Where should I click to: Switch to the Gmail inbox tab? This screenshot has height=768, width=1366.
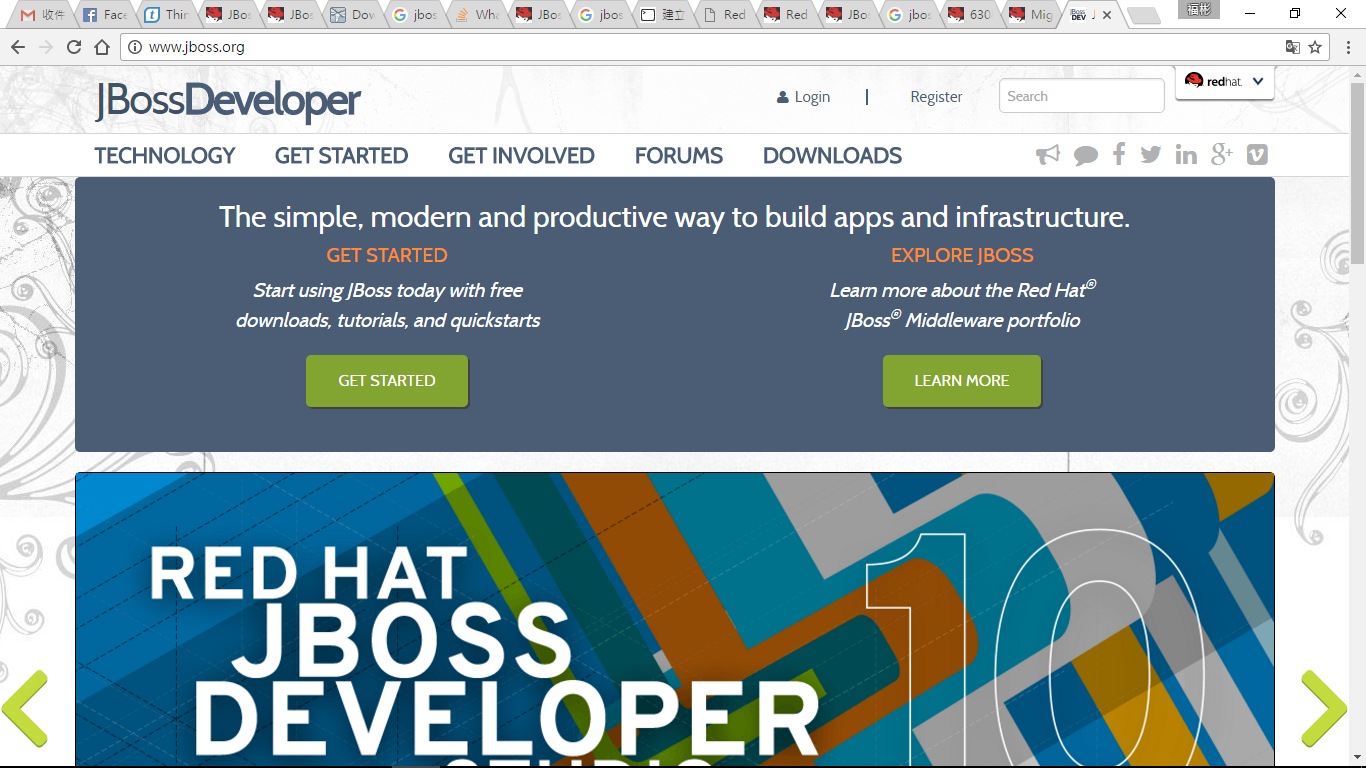(43, 15)
